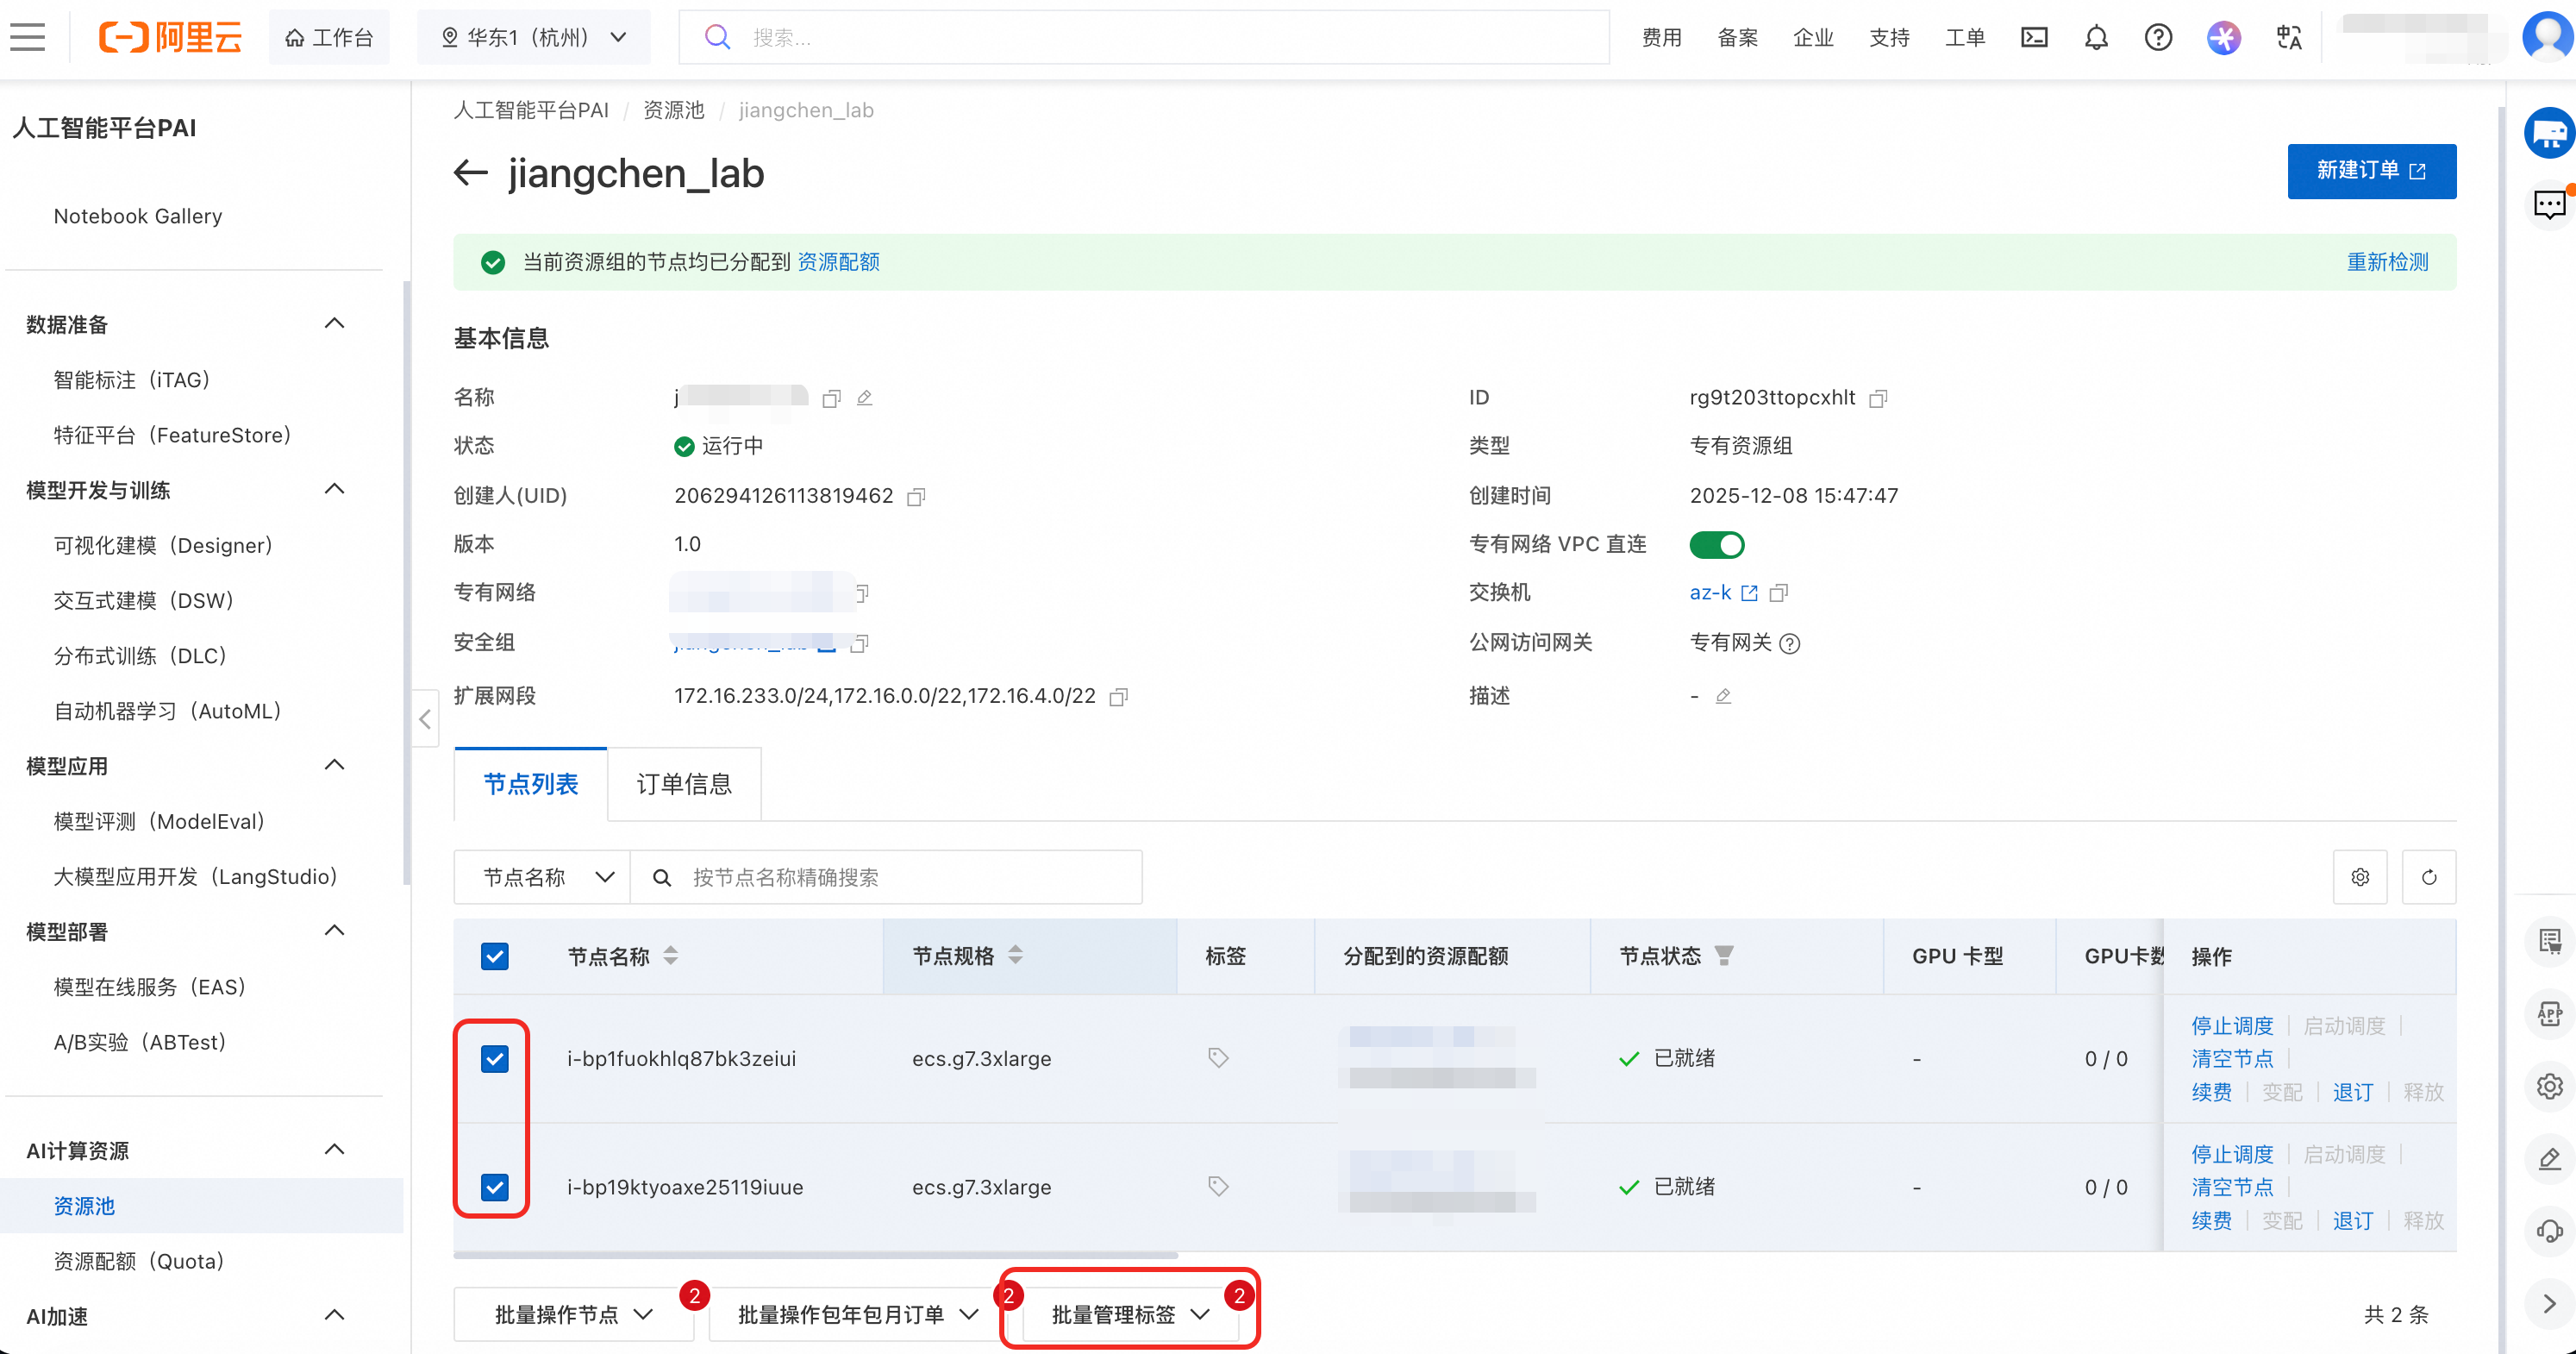Click the 新建订单 button
This screenshot has height=1354, width=2576.
coord(2370,171)
